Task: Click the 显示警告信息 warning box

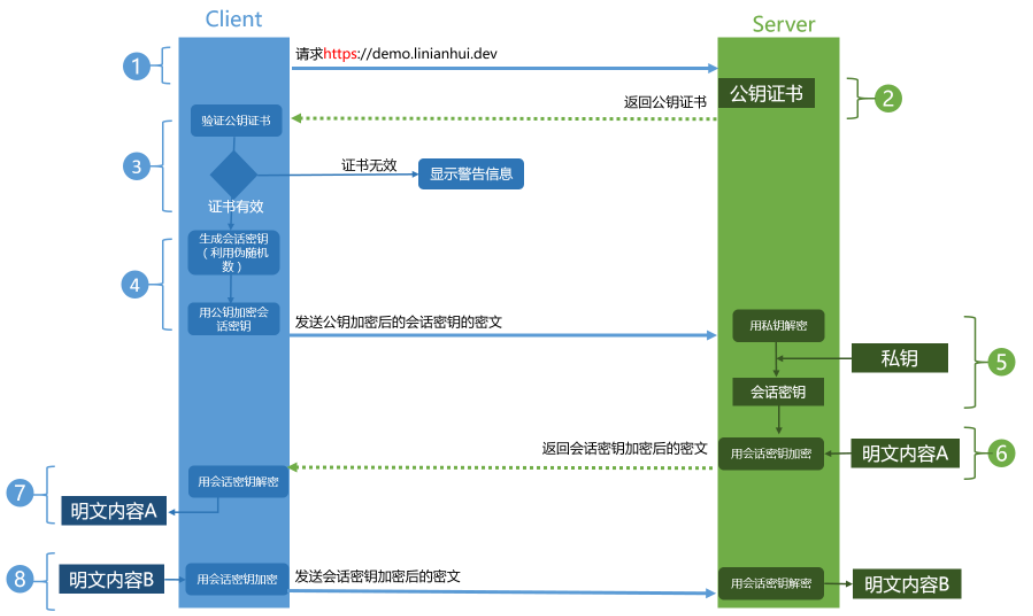Action: pos(470,174)
